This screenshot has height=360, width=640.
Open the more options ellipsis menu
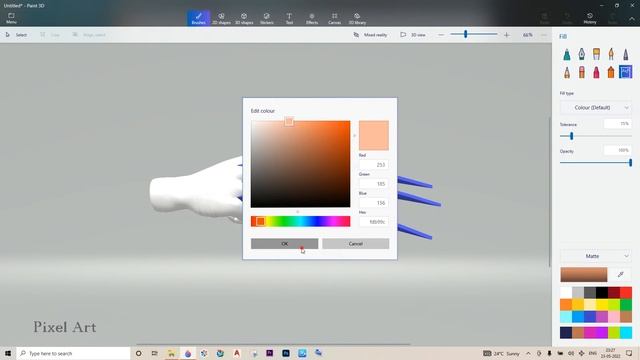tap(544, 35)
